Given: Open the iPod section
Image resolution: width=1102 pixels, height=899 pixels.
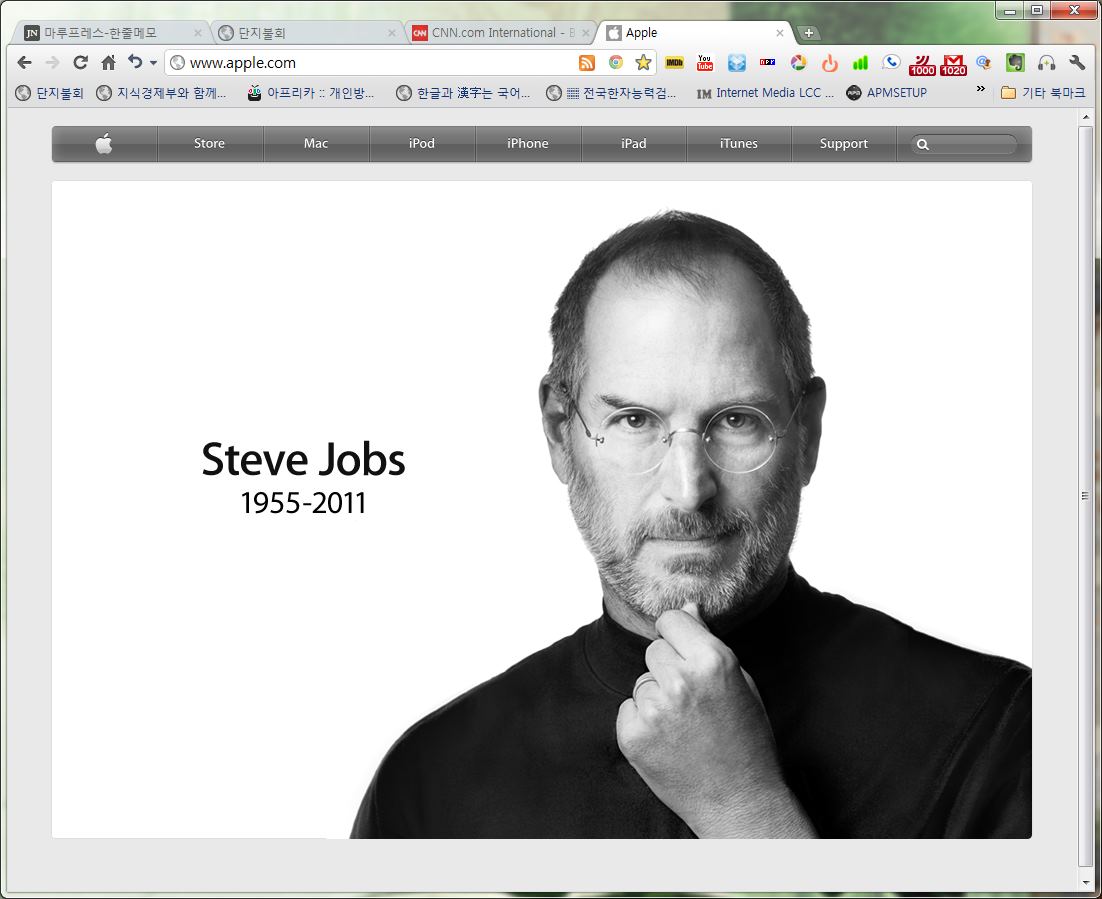Looking at the screenshot, I should (x=422, y=143).
